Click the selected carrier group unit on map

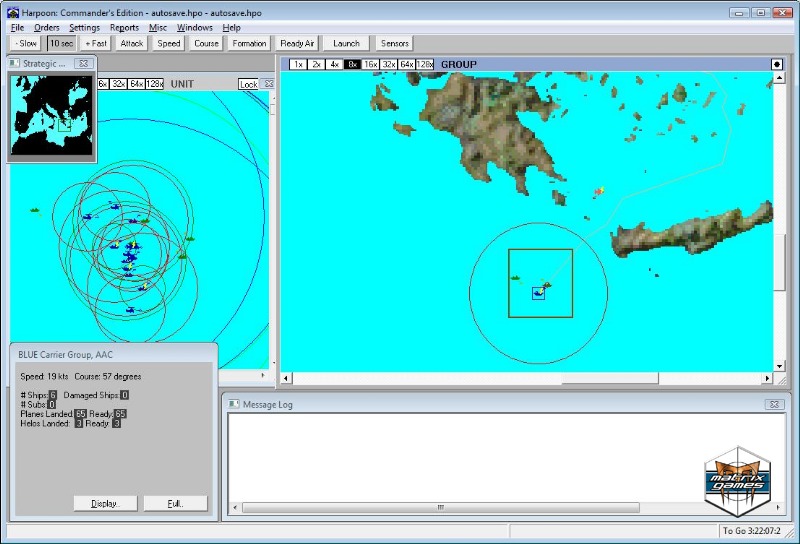pyautogui.click(x=538, y=292)
